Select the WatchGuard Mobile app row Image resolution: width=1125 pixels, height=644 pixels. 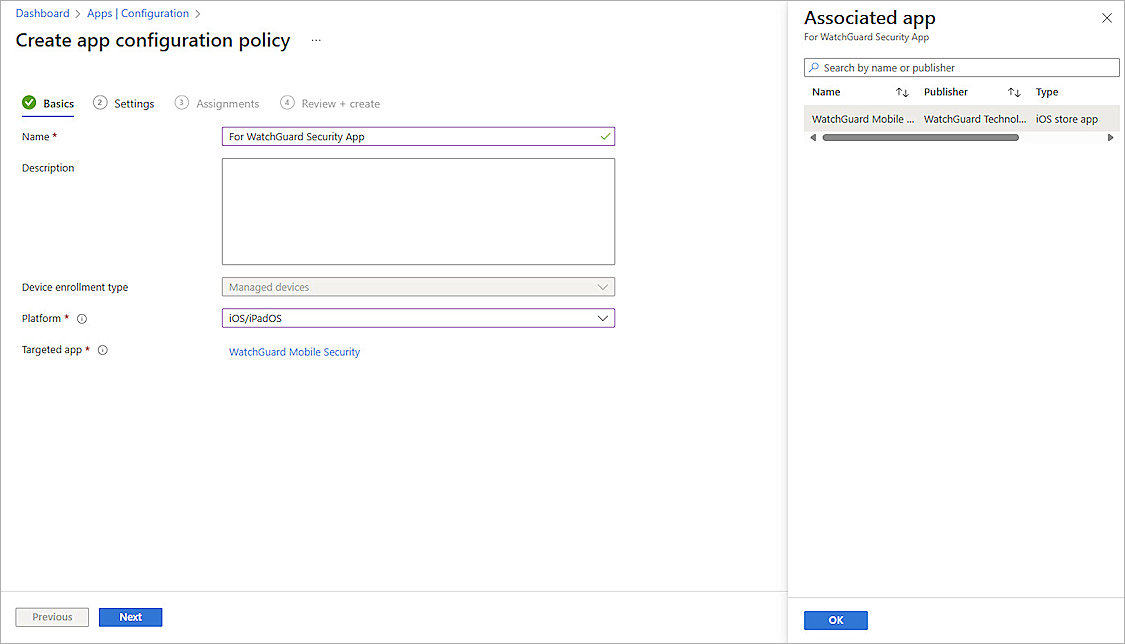[x=961, y=119]
